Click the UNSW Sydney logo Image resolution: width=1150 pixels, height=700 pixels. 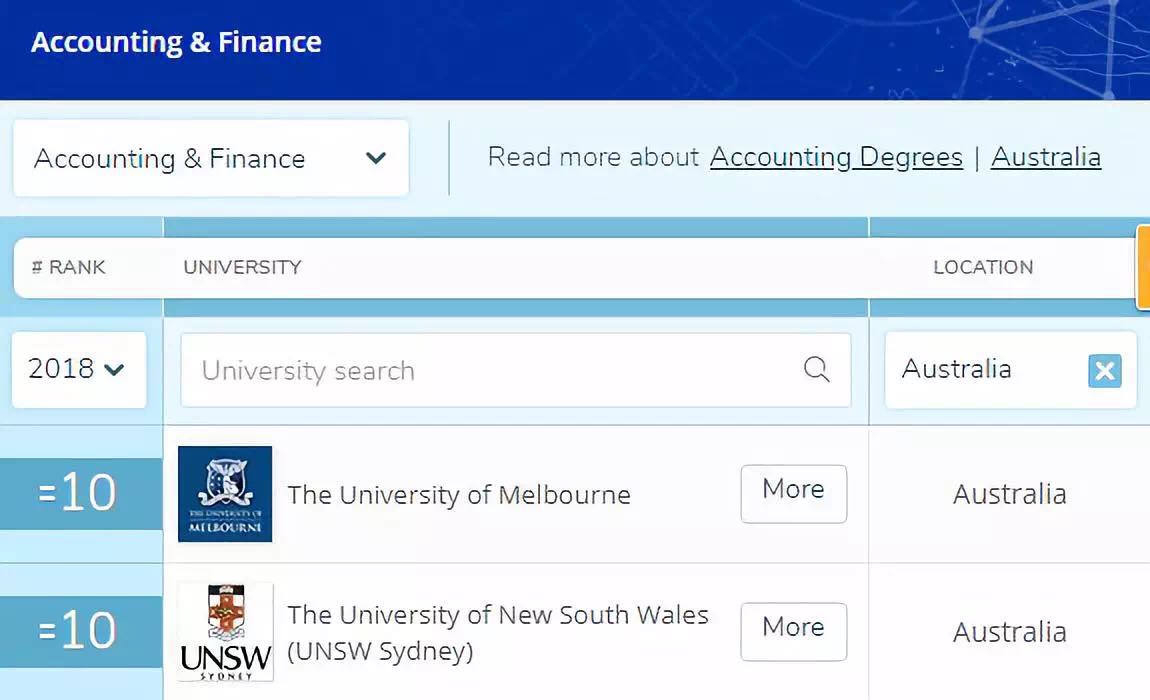pyautogui.click(x=225, y=632)
